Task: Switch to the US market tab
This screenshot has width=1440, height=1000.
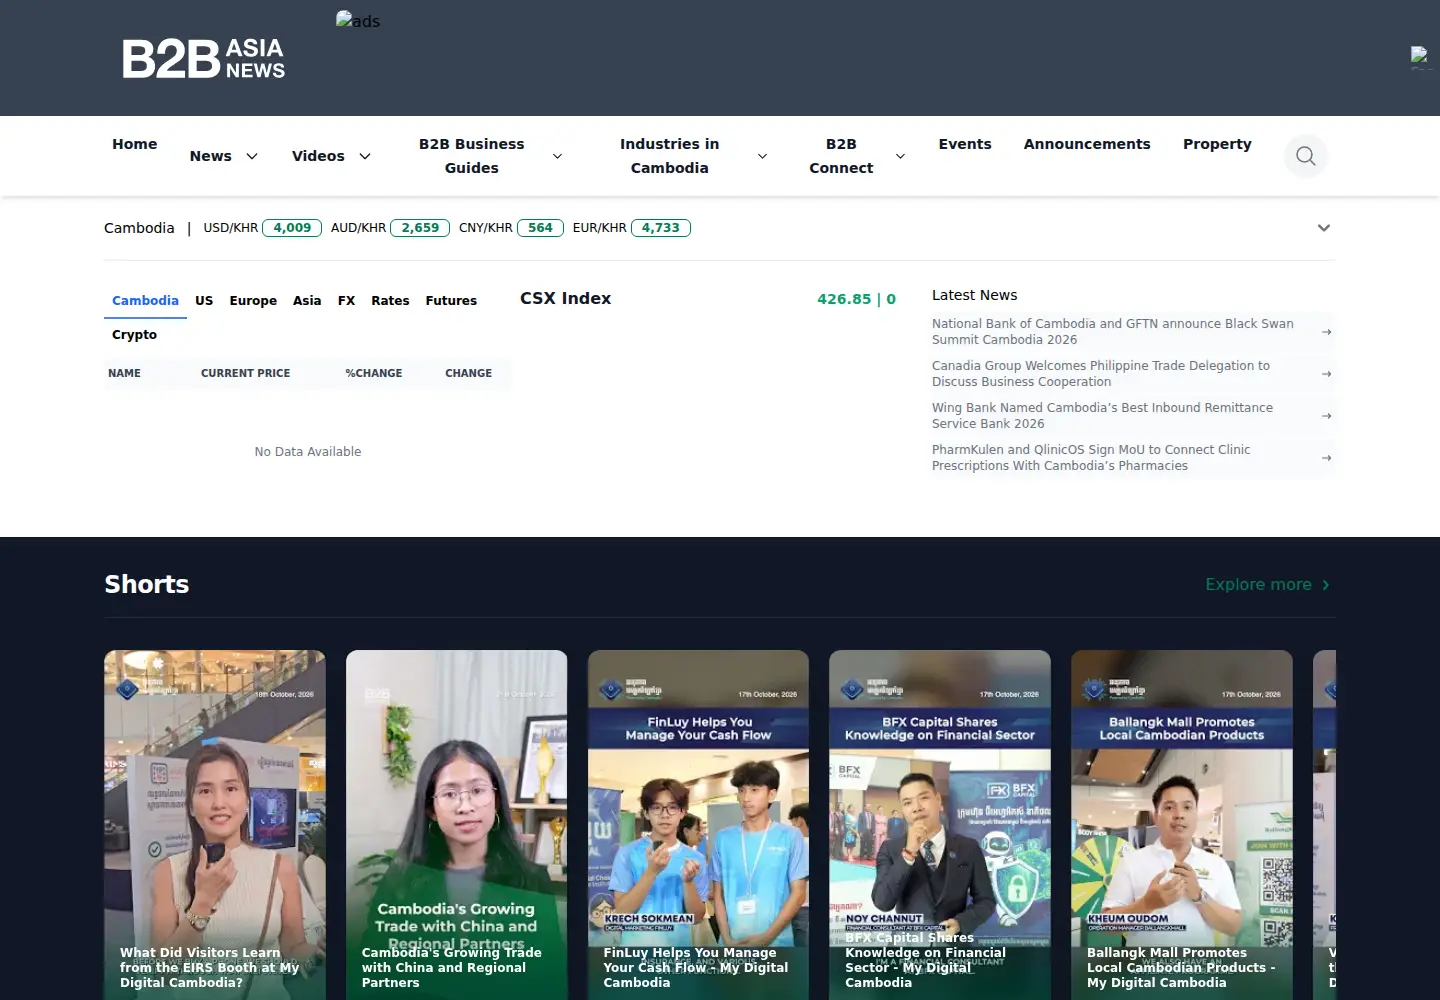Action: [x=204, y=301]
